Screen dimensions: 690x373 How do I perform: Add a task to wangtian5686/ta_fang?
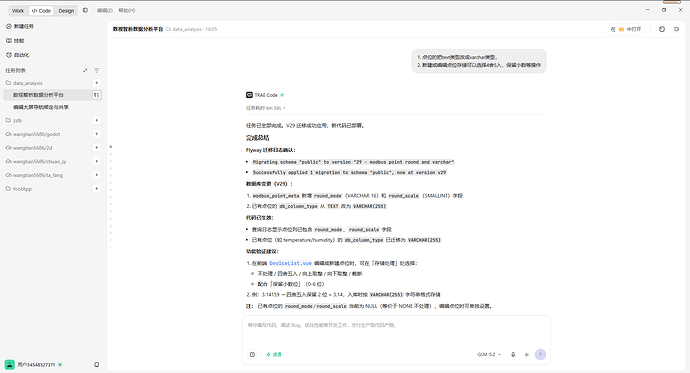96,175
